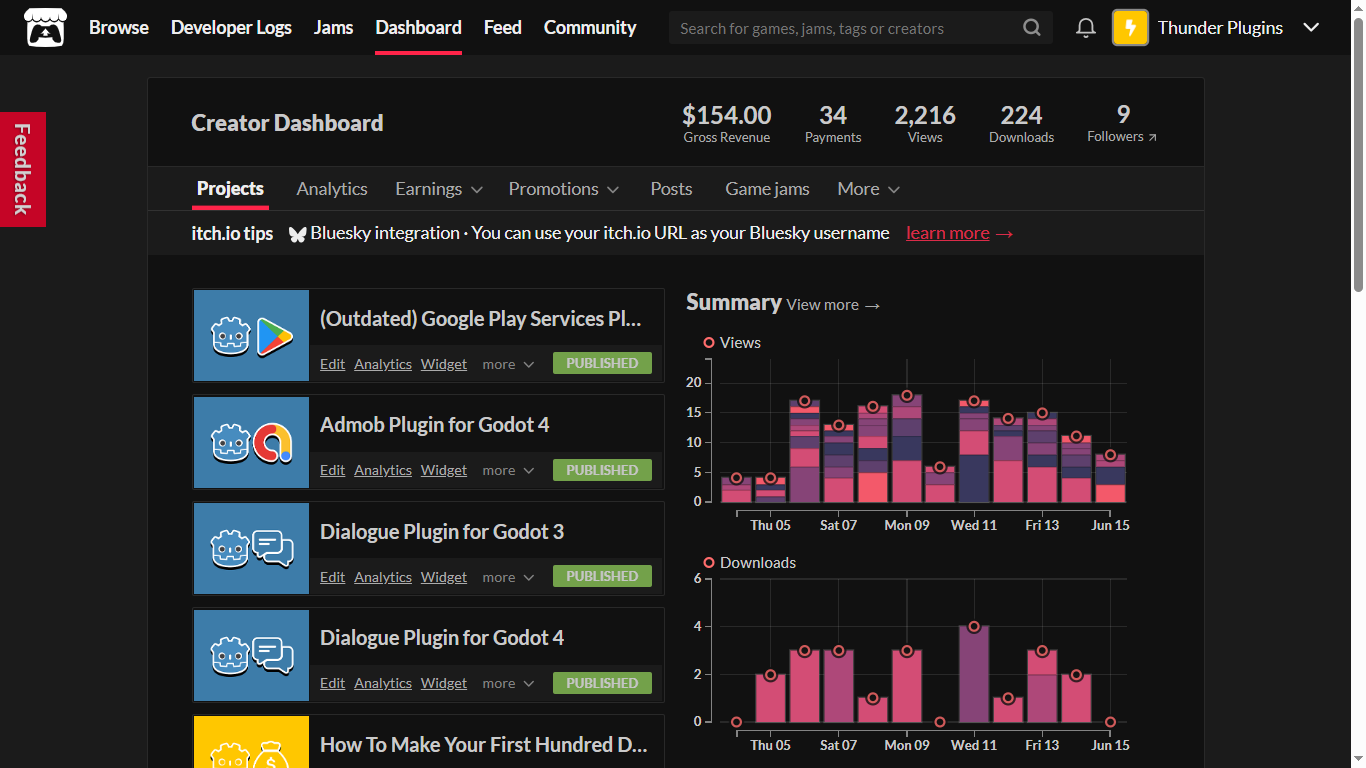
Task: Open the Dialogue Plugin for Godot 3 thumbnail
Action: click(x=251, y=549)
